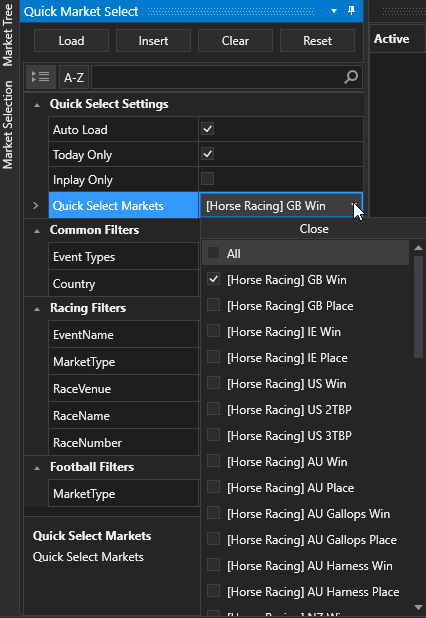The image size is (426, 618).
Task: Check the [Horse Racing] IE Win option
Action: (x=213, y=331)
